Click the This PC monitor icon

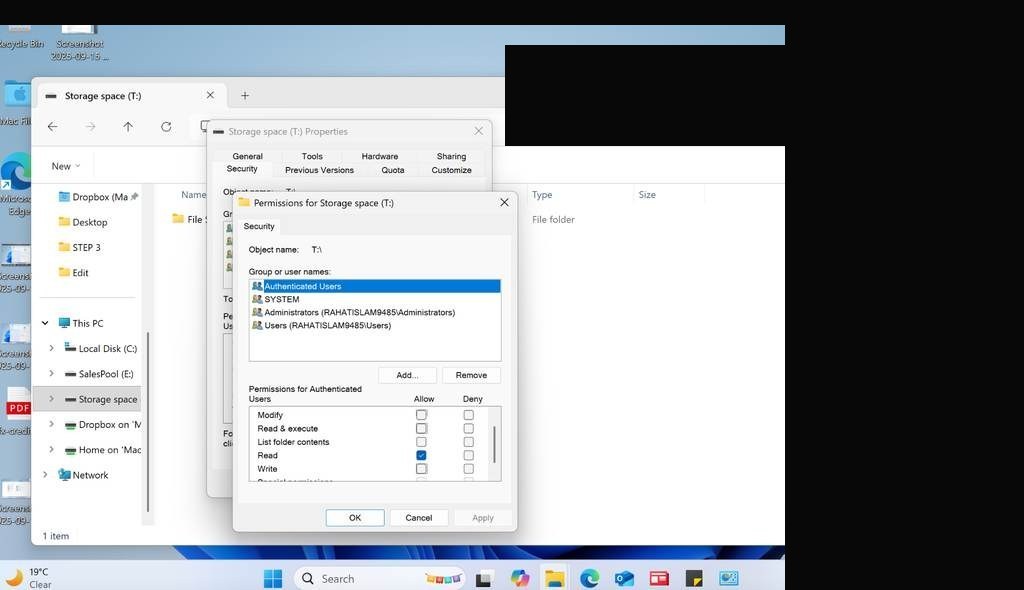(64, 323)
